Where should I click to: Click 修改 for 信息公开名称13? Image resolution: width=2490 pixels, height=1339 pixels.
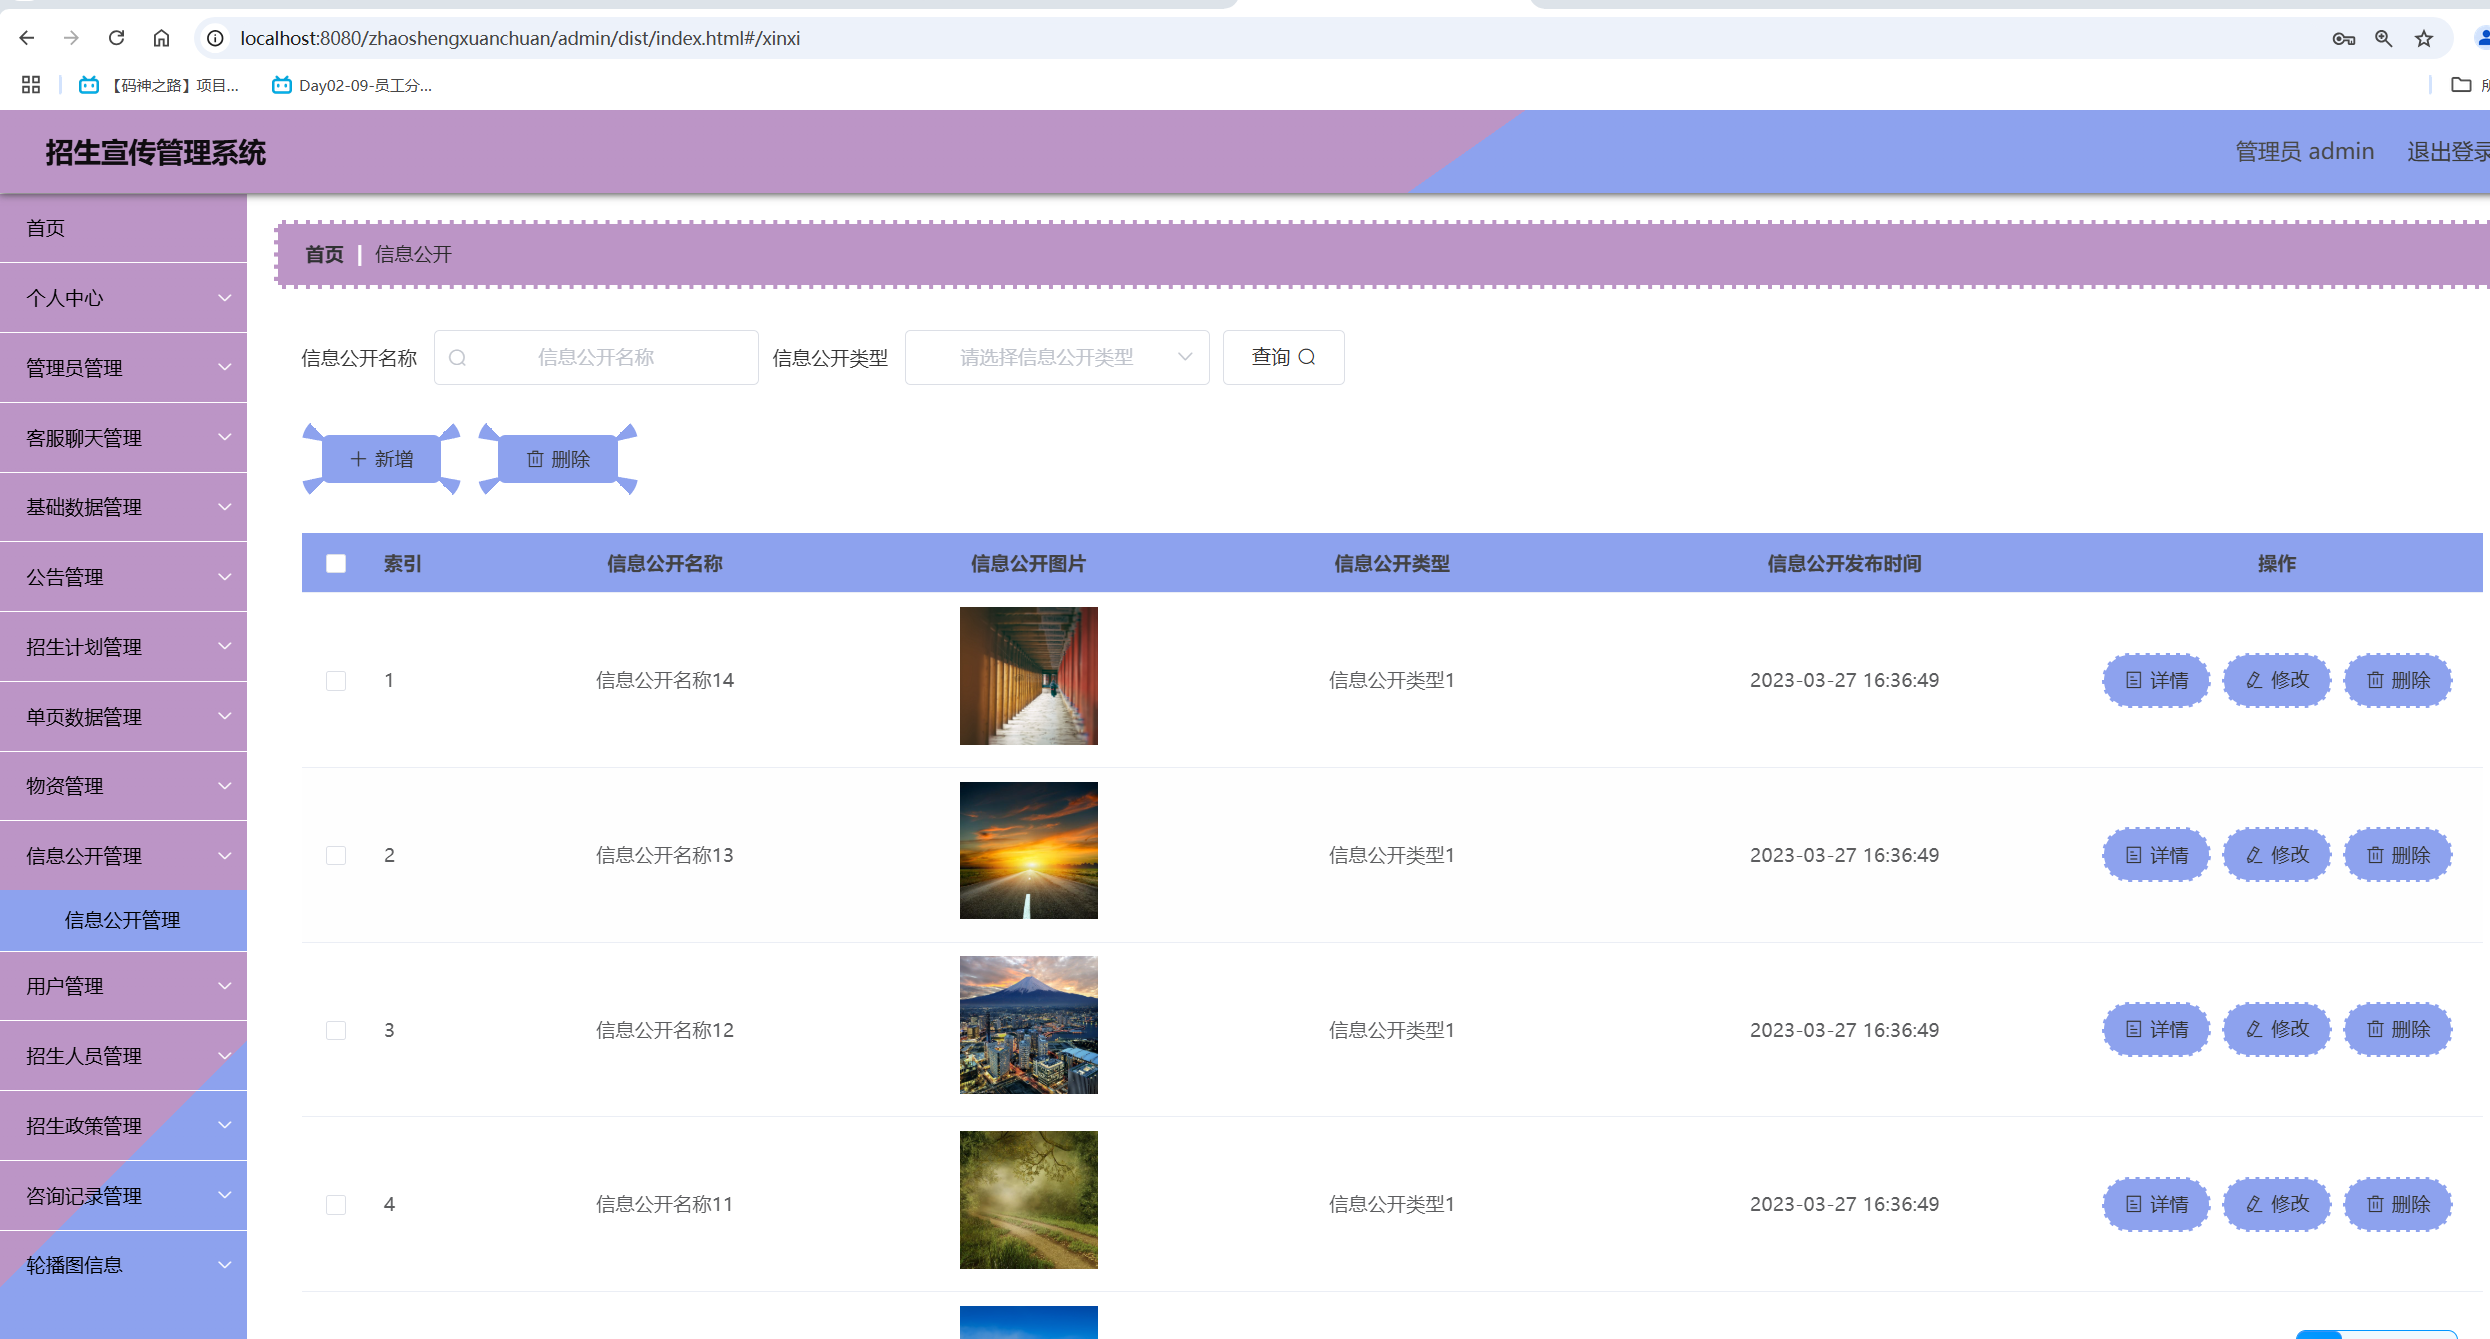[2277, 855]
